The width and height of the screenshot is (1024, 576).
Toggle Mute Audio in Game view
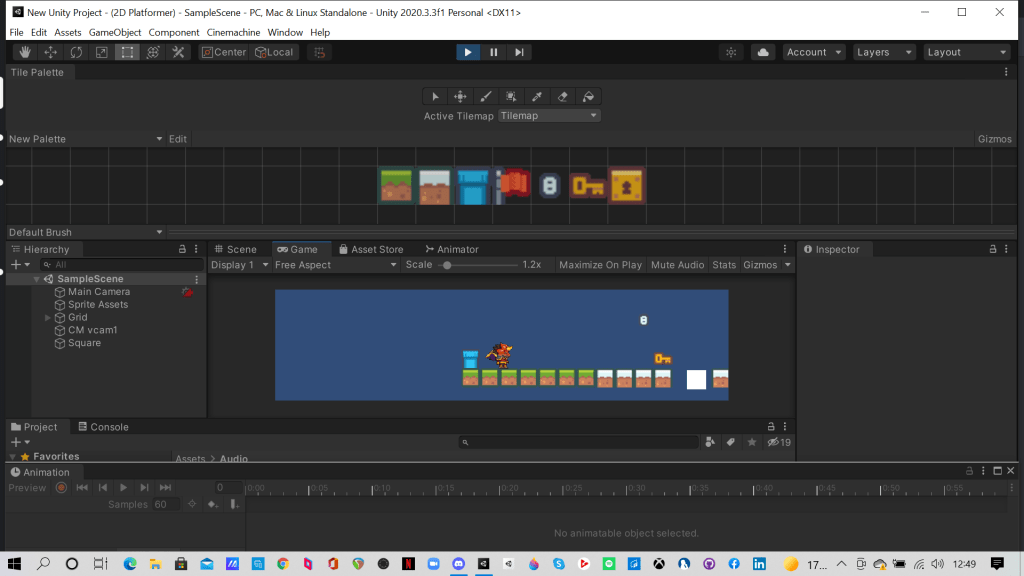(x=677, y=265)
